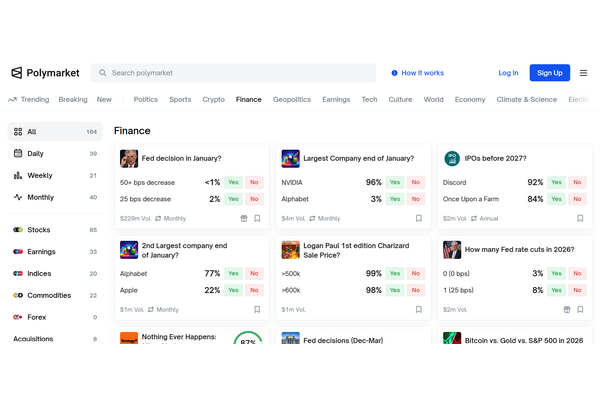Choose the Commodities sidebar category
The width and height of the screenshot is (600, 400).
48,295
